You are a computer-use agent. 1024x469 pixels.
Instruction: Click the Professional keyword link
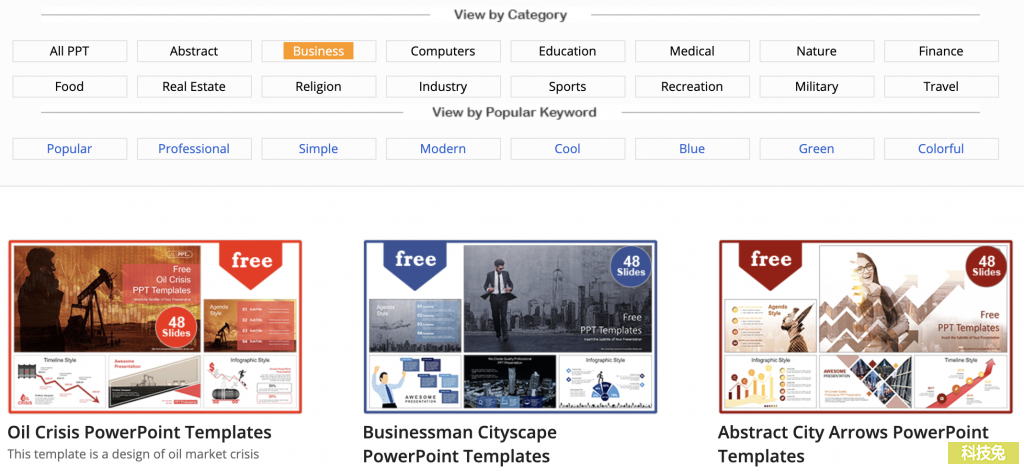coord(194,149)
